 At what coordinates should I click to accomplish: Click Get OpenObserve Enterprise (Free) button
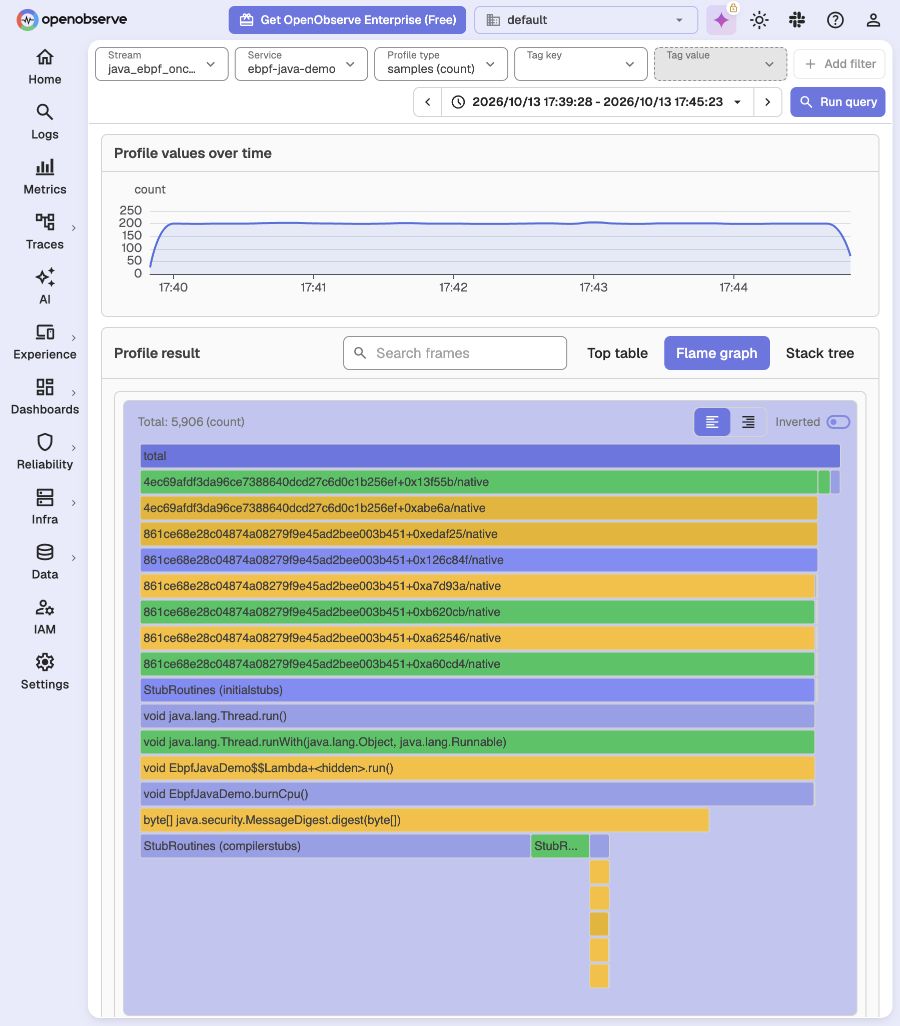[348, 20]
